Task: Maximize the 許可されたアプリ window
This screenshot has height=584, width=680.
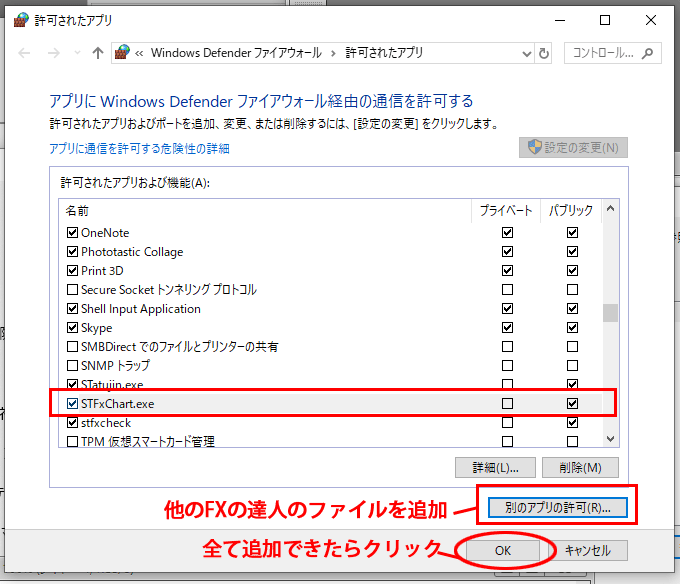Action: 605,20
